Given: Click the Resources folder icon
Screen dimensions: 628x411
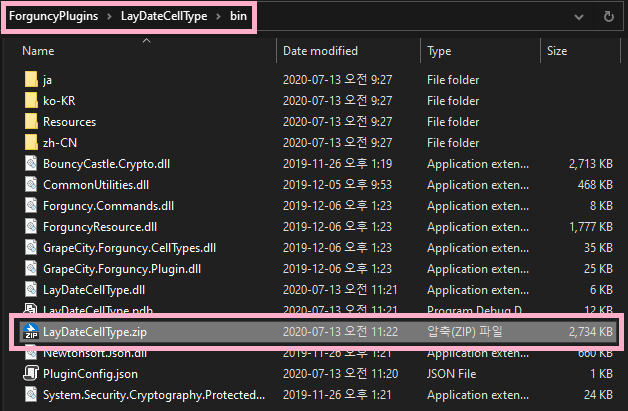Looking at the screenshot, I should point(30,122).
